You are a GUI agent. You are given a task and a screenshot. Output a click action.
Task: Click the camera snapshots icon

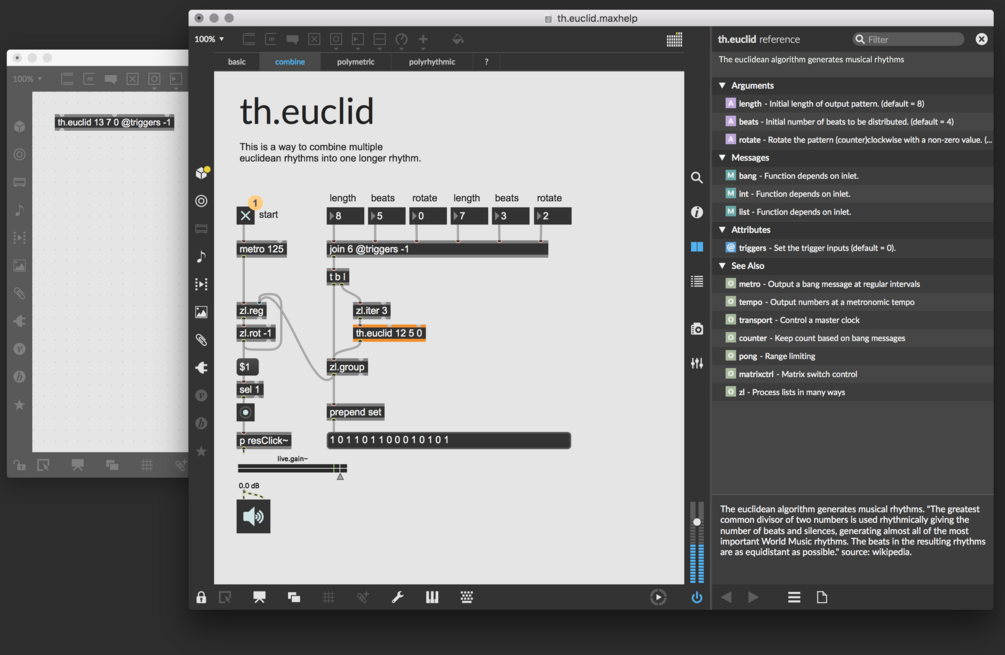point(697,329)
